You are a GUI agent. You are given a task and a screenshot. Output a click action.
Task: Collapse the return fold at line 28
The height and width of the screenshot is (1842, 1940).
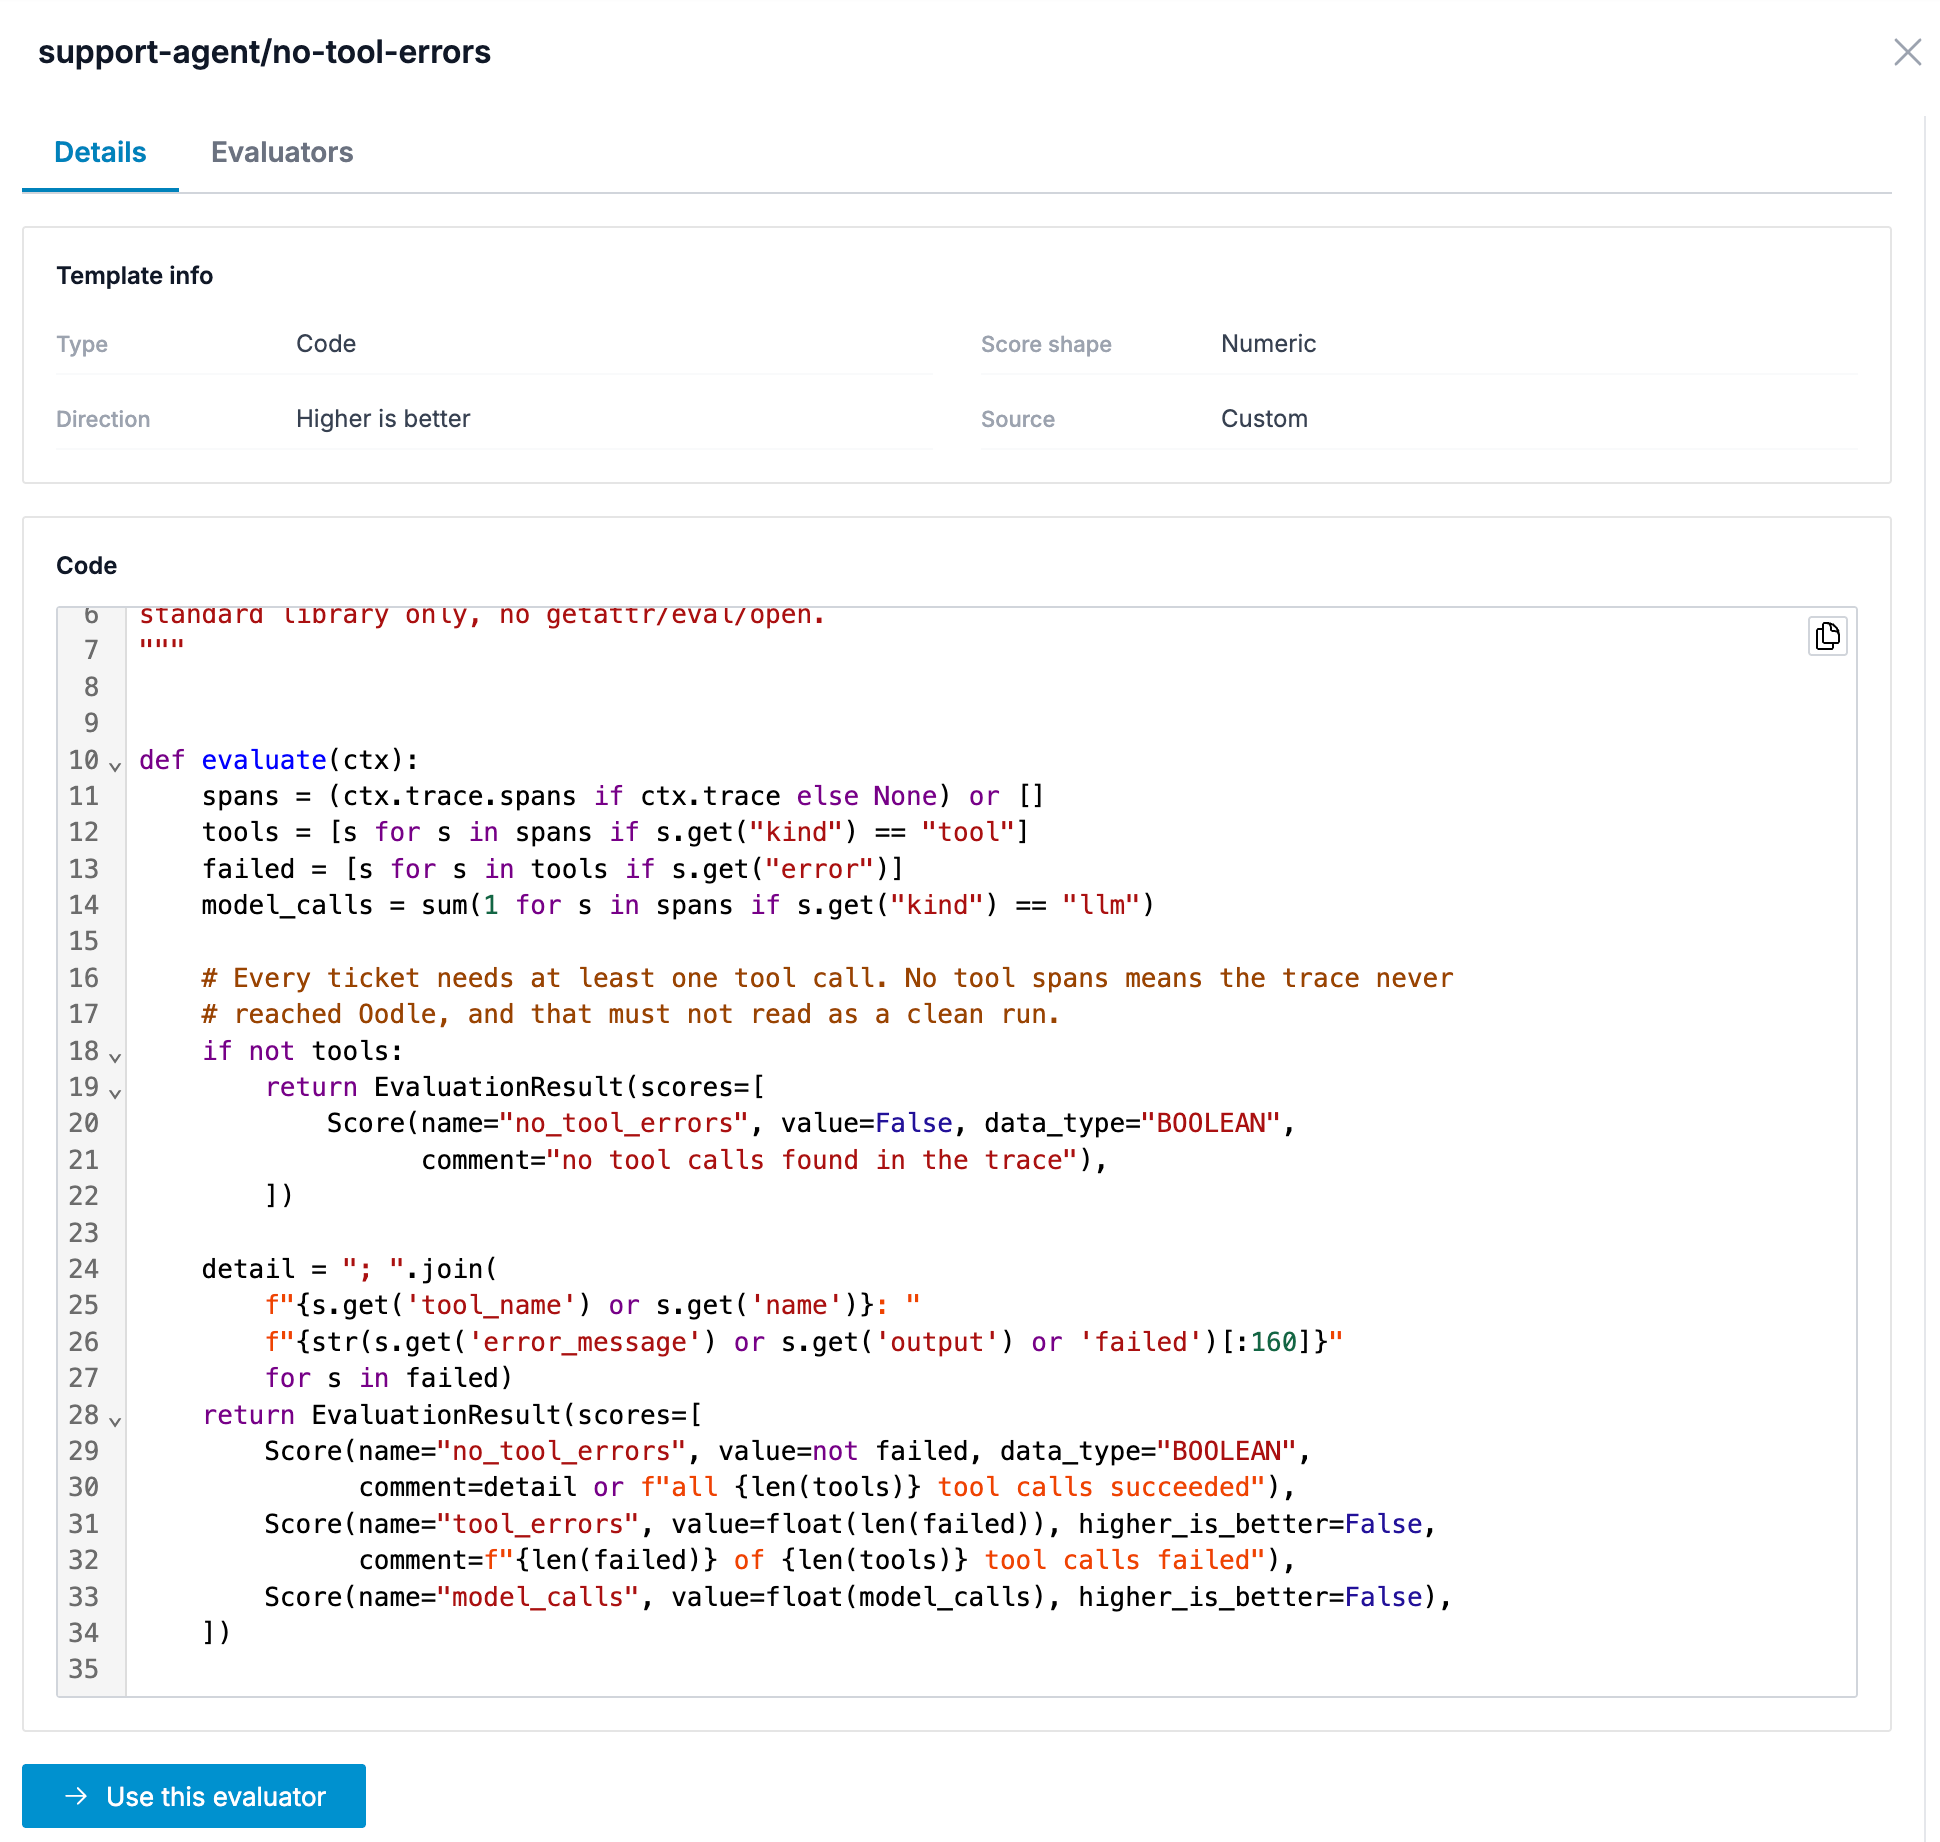pyautogui.click(x=115, y=1422)
